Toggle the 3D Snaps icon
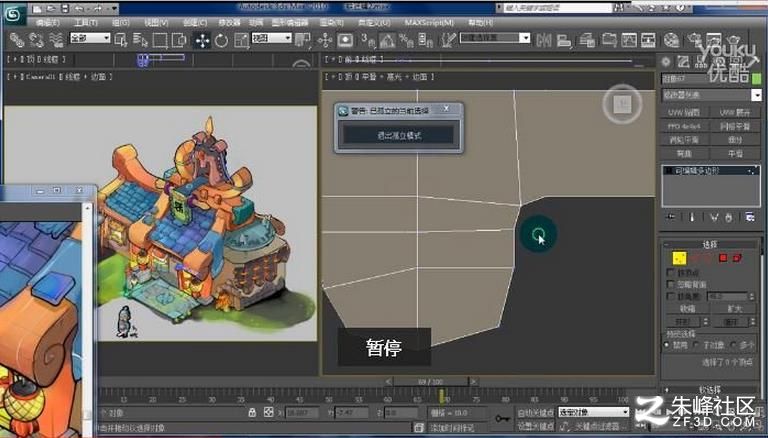Screen dimensions: 768x438 pos(367,40)
